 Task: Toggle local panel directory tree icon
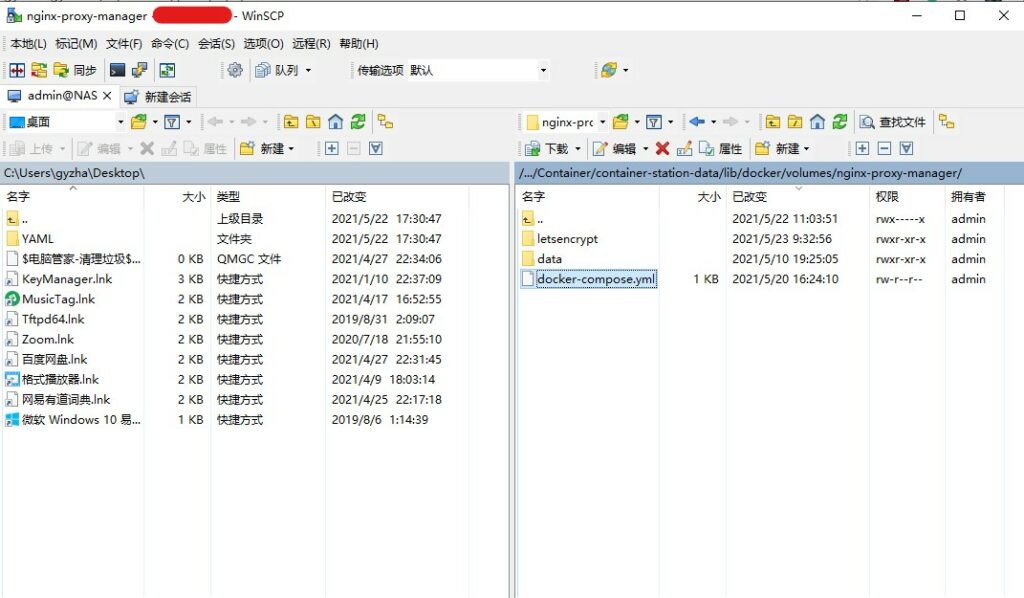[x=385, y=122]
